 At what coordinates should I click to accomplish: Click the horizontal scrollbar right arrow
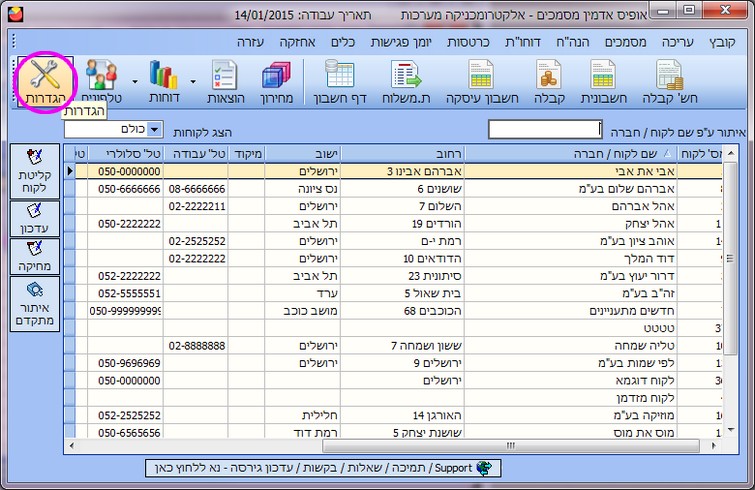714,446
